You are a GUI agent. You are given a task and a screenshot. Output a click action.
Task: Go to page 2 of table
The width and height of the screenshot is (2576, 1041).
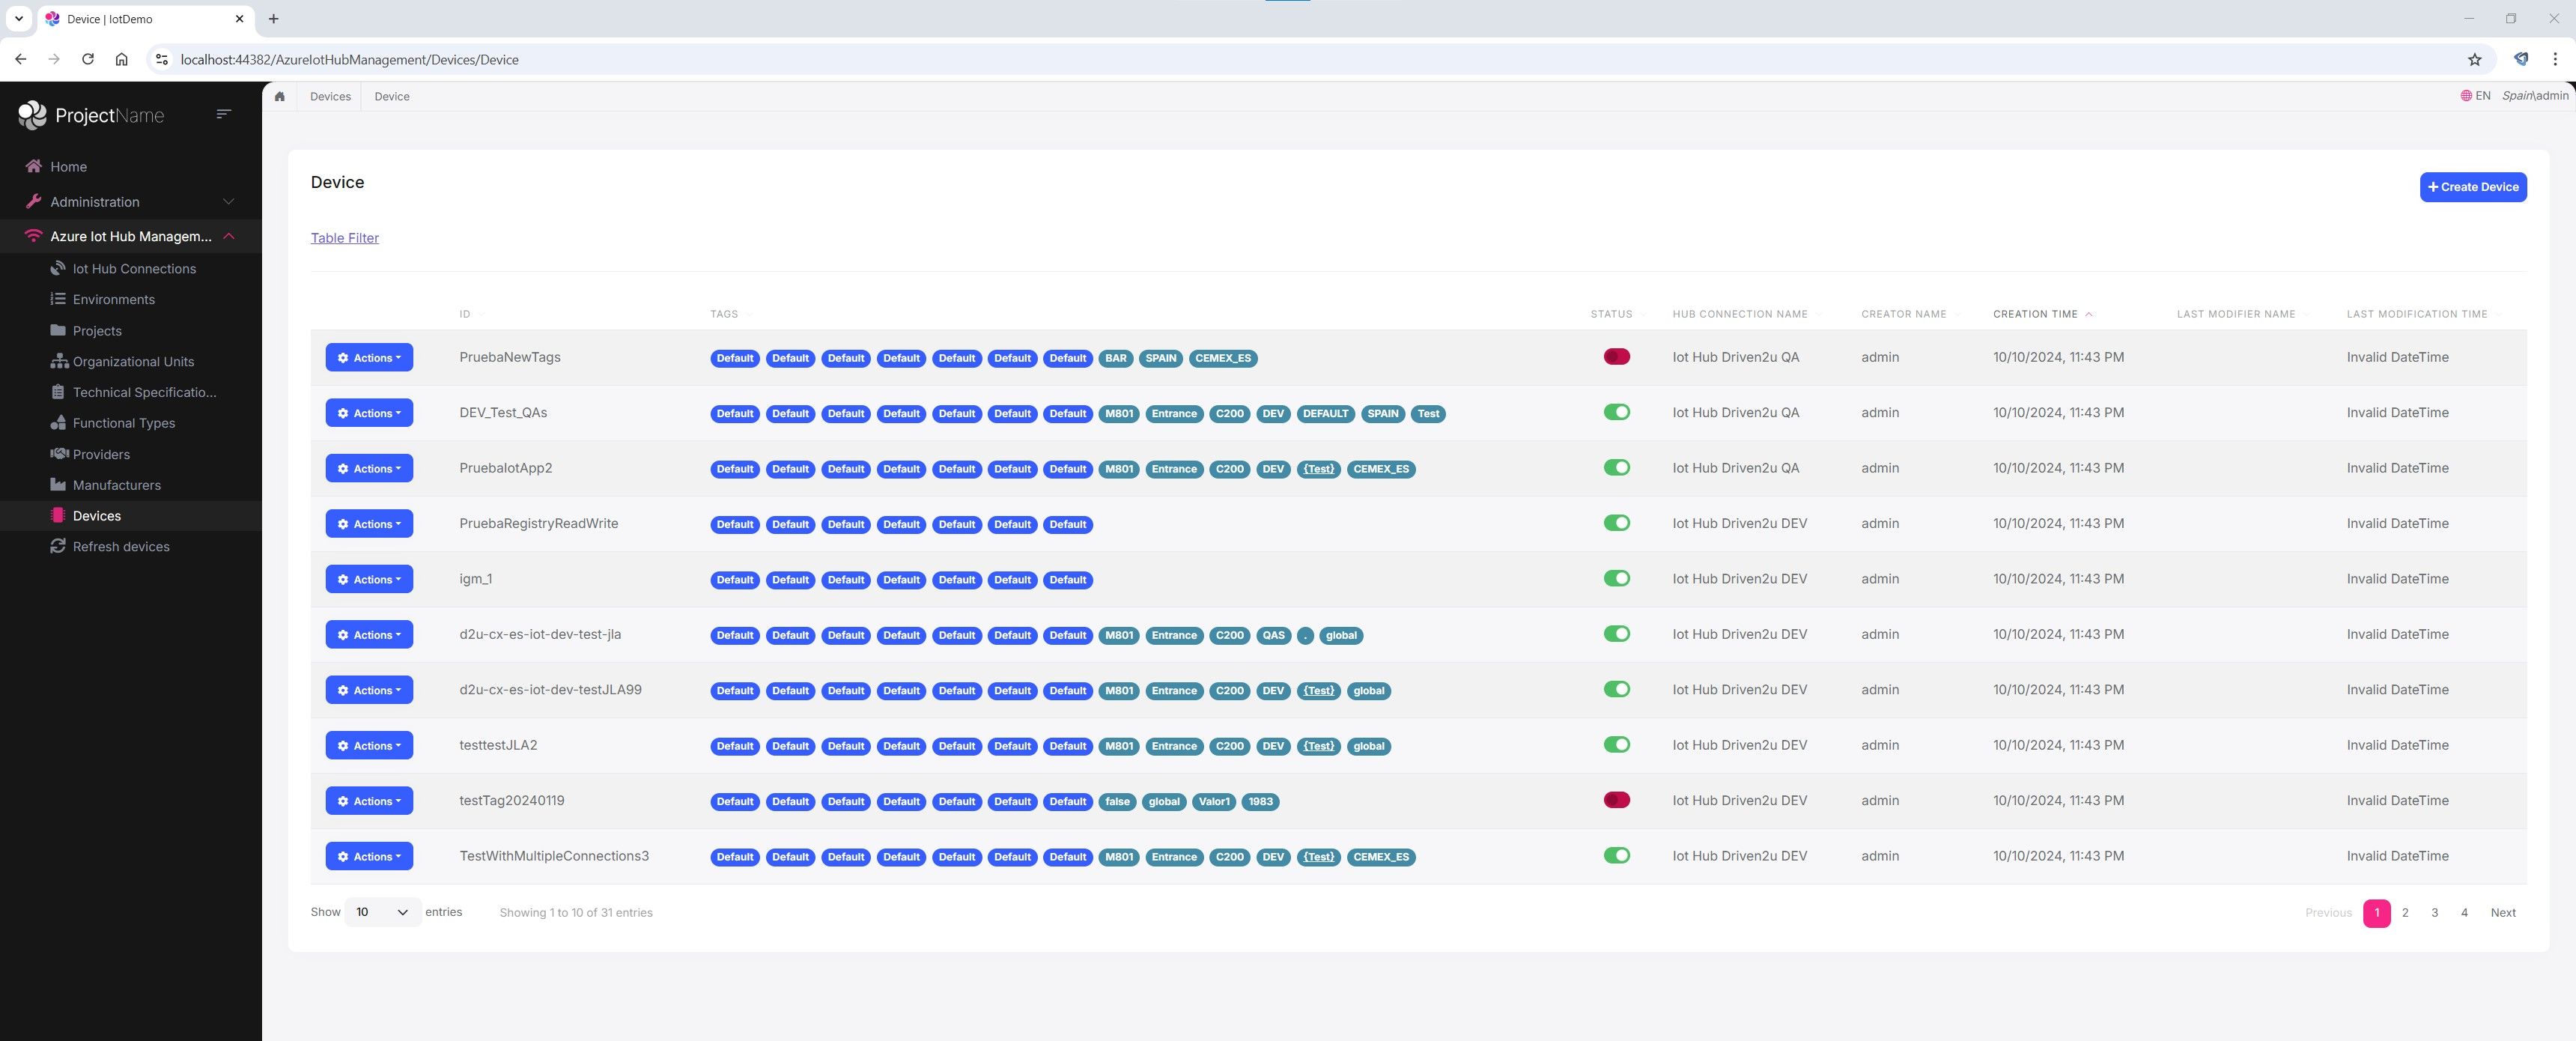pyautogui.click(x=2405, y=913)
